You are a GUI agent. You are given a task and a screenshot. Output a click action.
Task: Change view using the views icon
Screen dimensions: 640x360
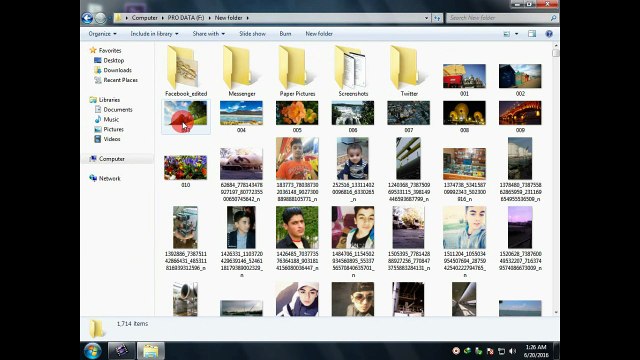pos(507,34)
